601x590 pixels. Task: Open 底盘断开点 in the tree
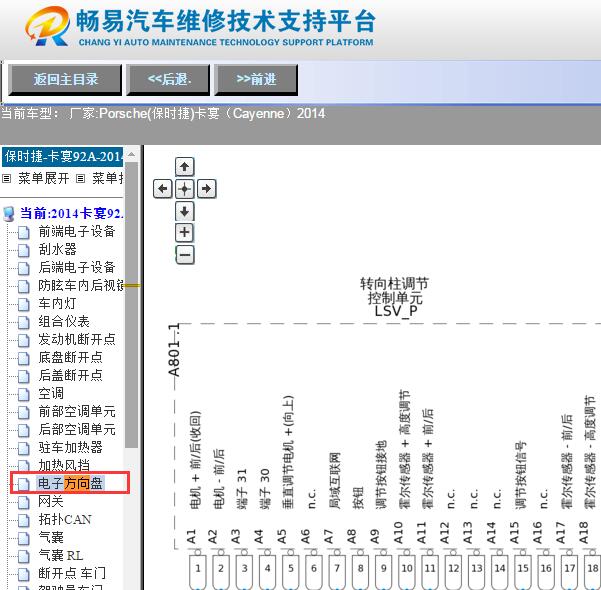[x=71, y=357]
